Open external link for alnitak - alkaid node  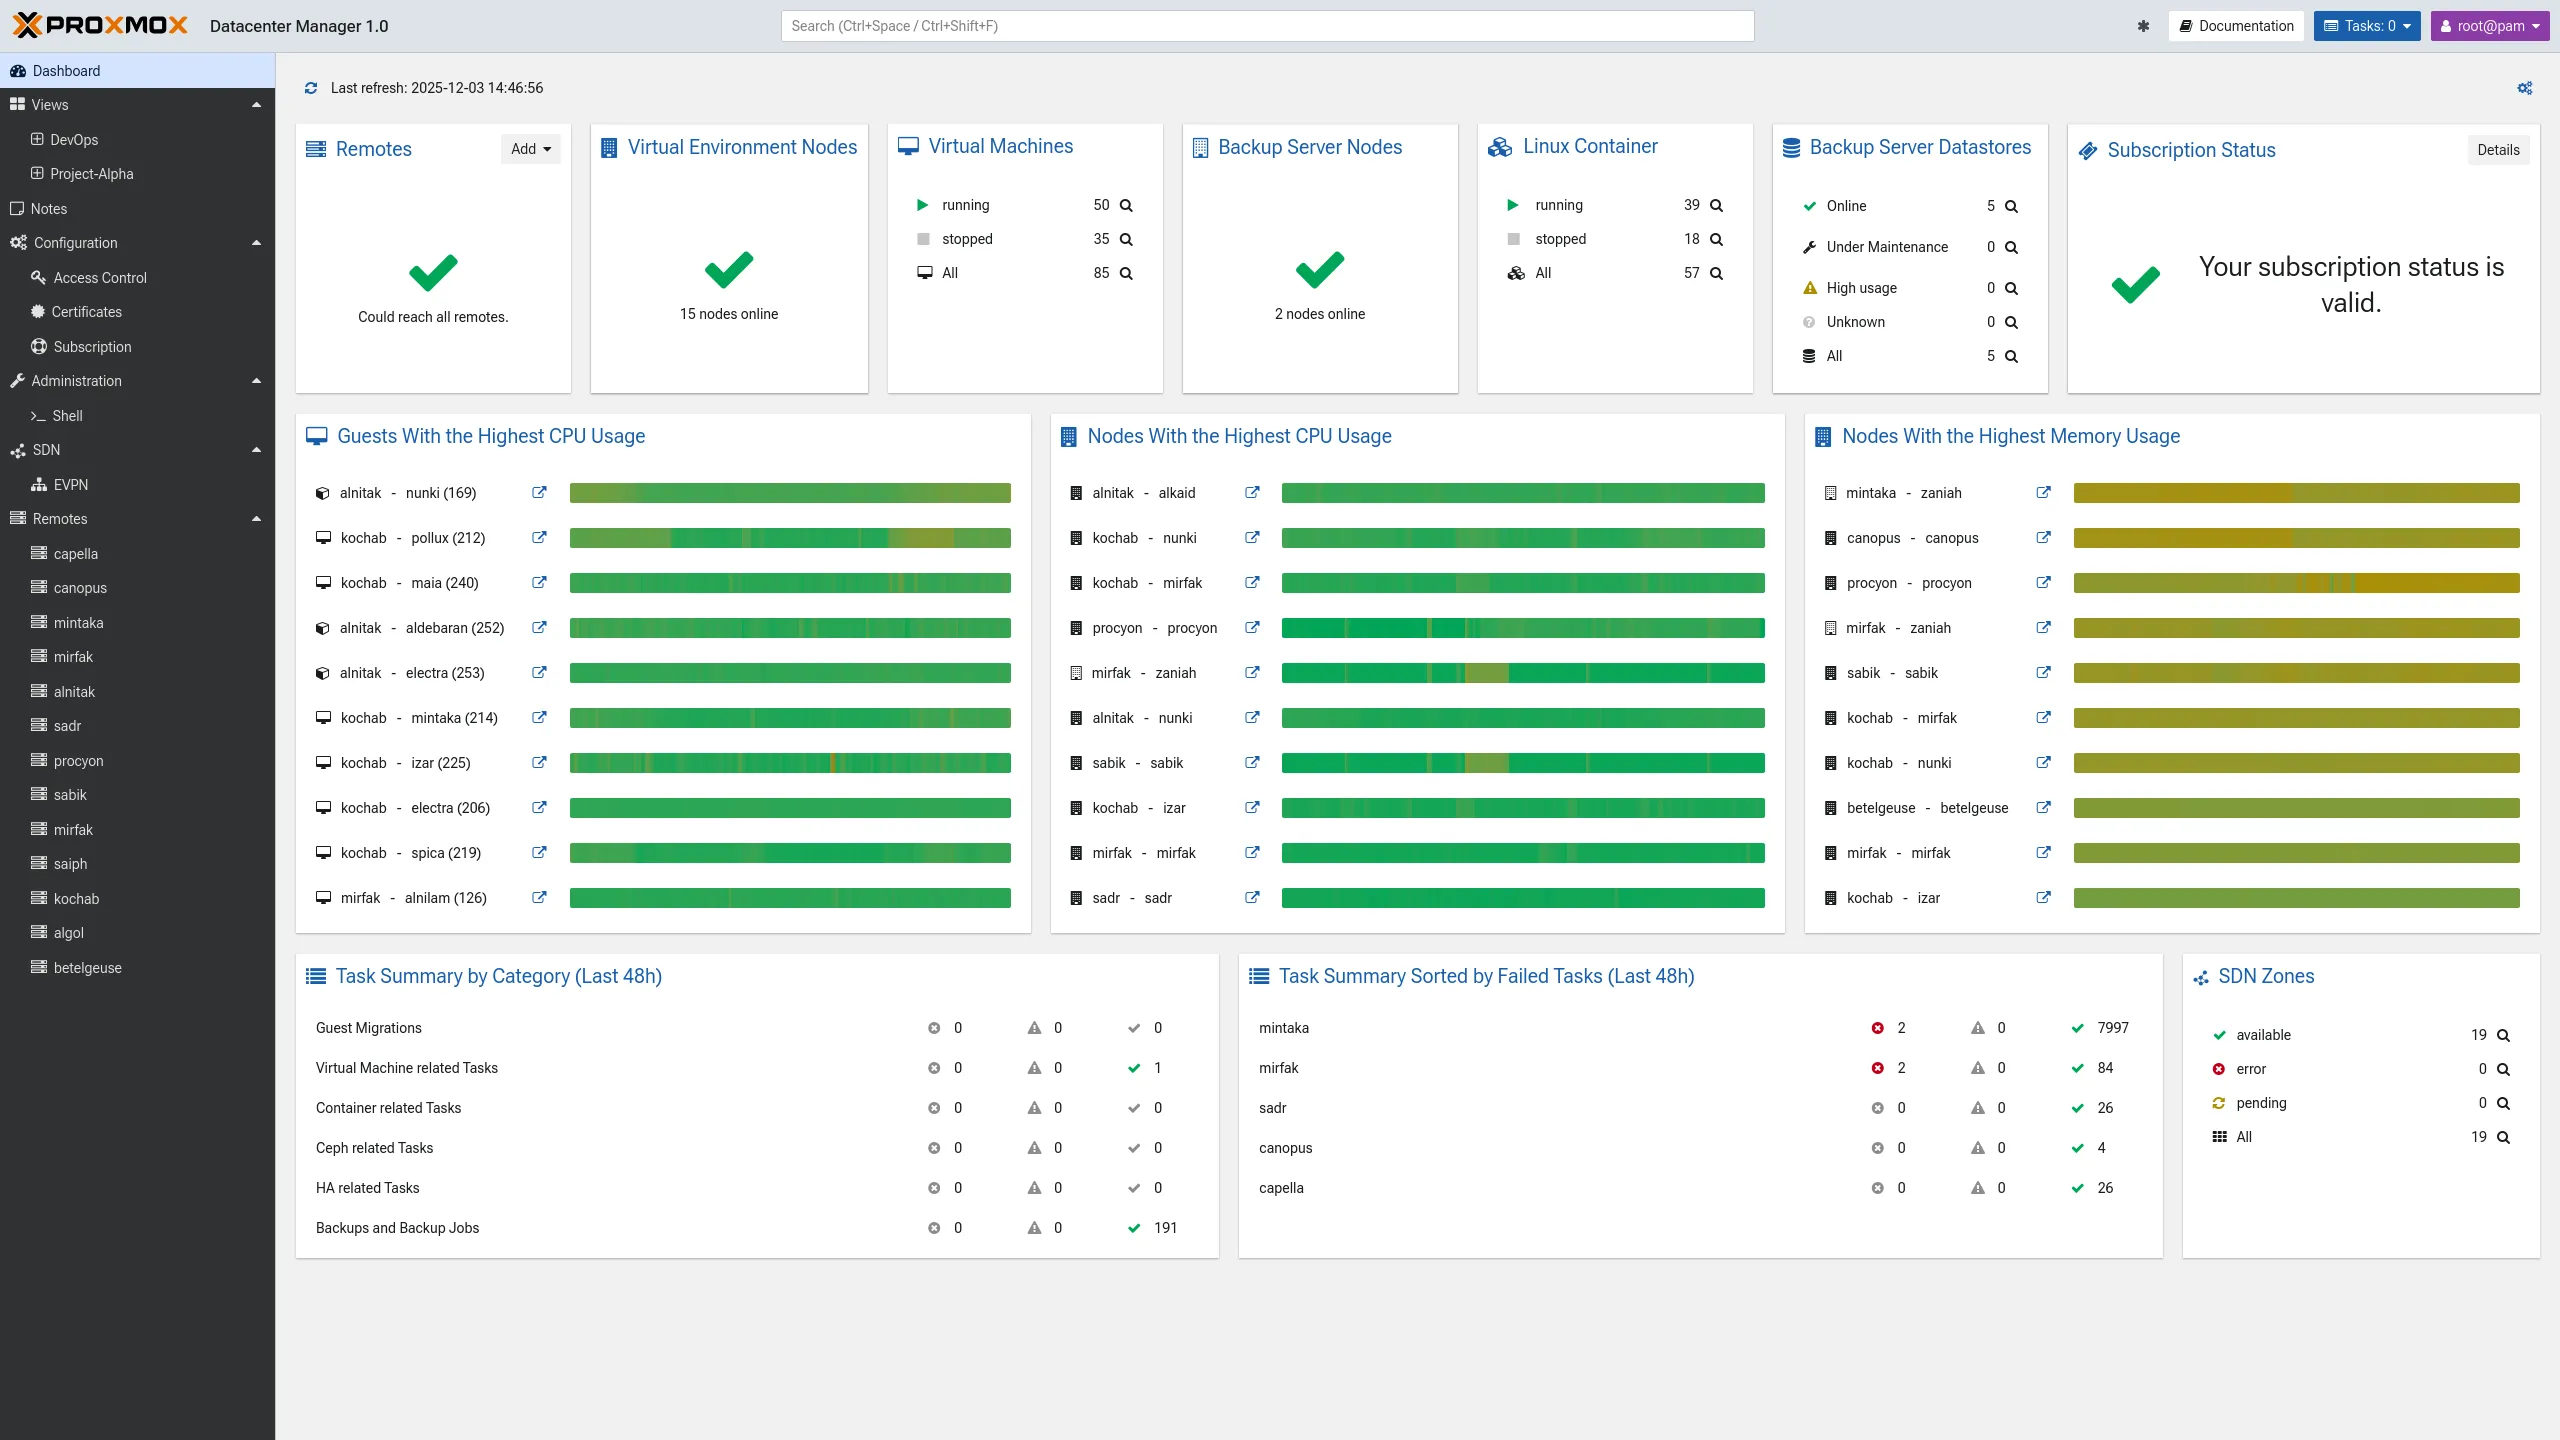[x=1252, y=493]
